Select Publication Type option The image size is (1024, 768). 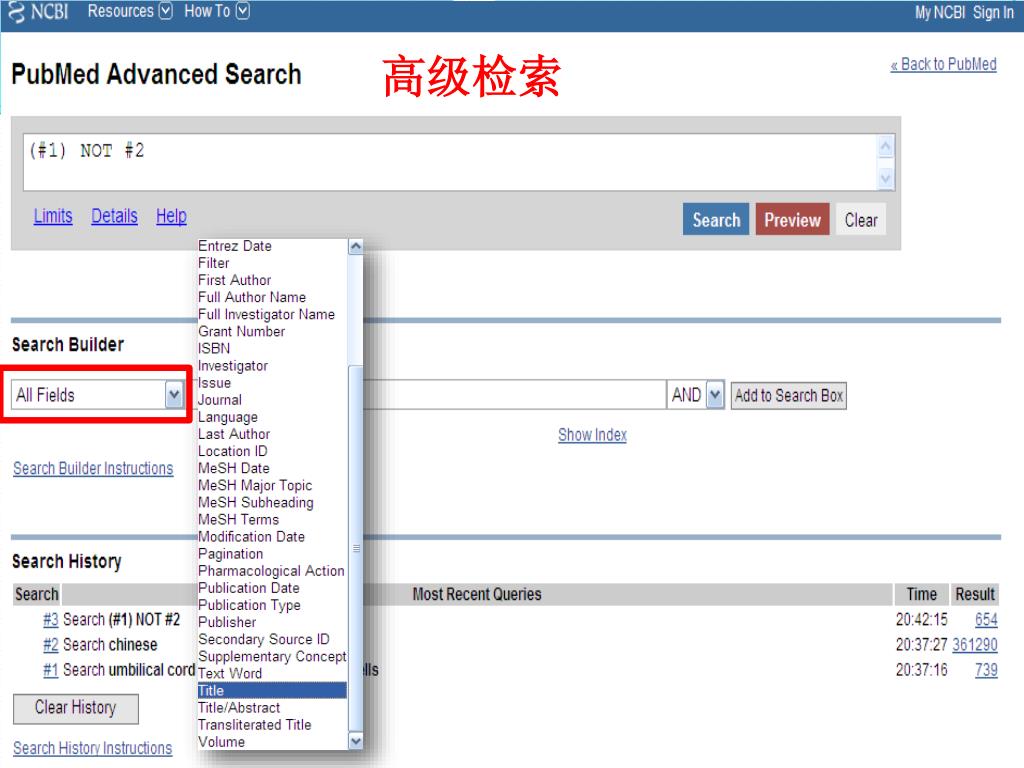tap(272, 605)
